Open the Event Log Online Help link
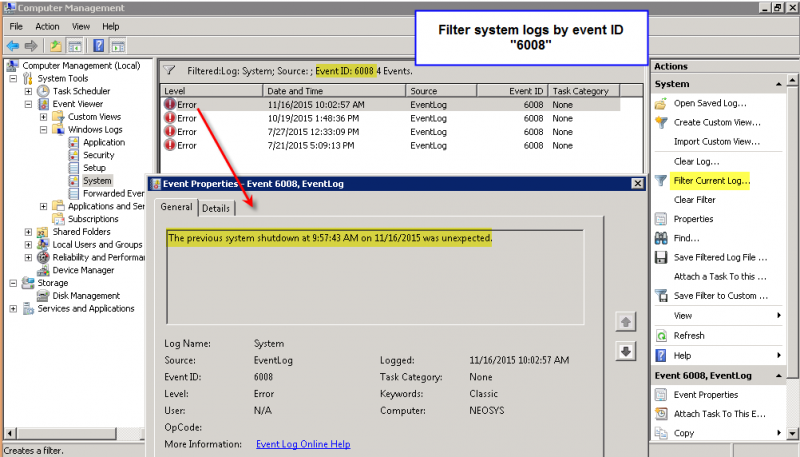This screenshot has width=800, height=457. point(303,444)
